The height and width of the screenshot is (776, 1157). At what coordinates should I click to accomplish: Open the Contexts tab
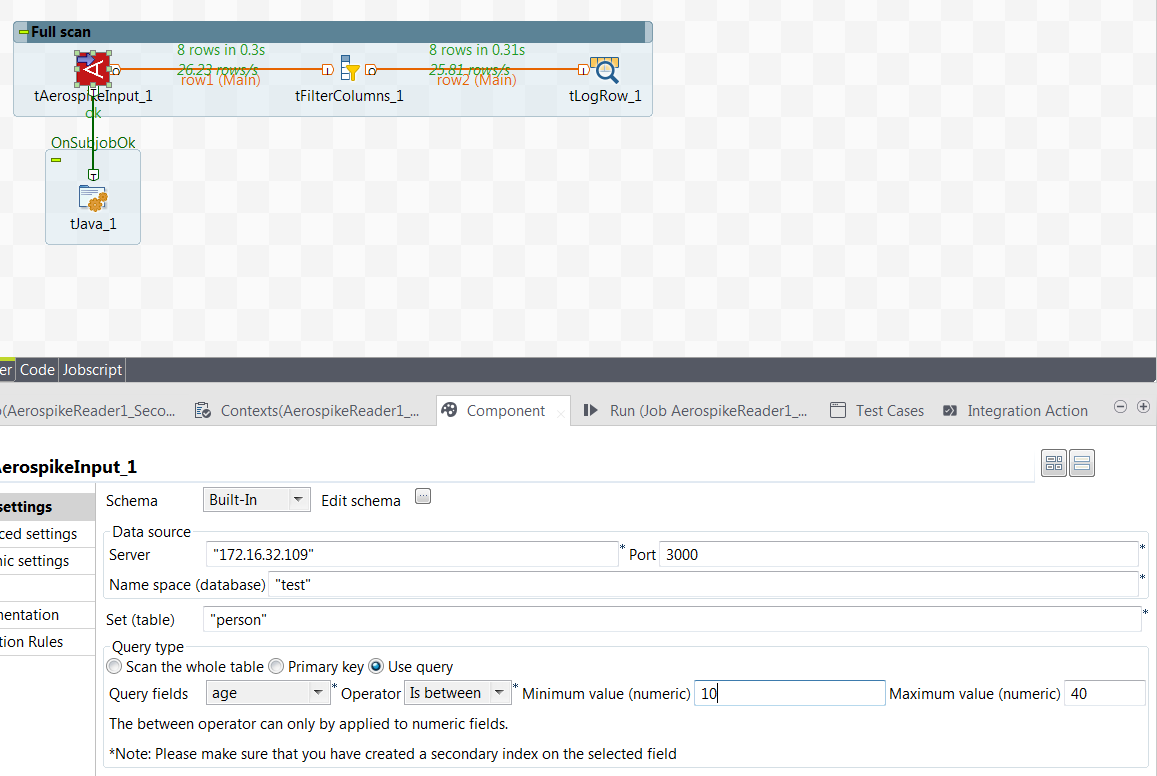click(307, 411)
